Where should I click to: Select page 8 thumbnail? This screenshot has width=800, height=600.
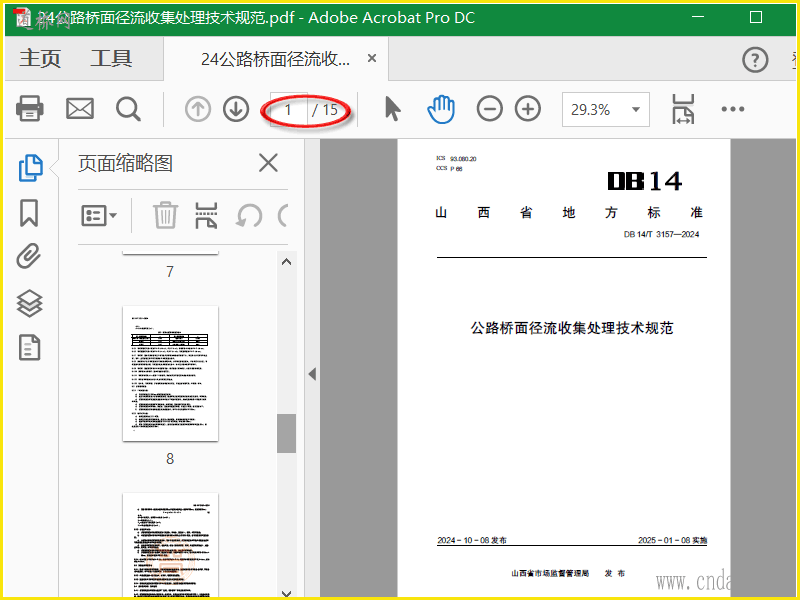(x=170, y=373)
